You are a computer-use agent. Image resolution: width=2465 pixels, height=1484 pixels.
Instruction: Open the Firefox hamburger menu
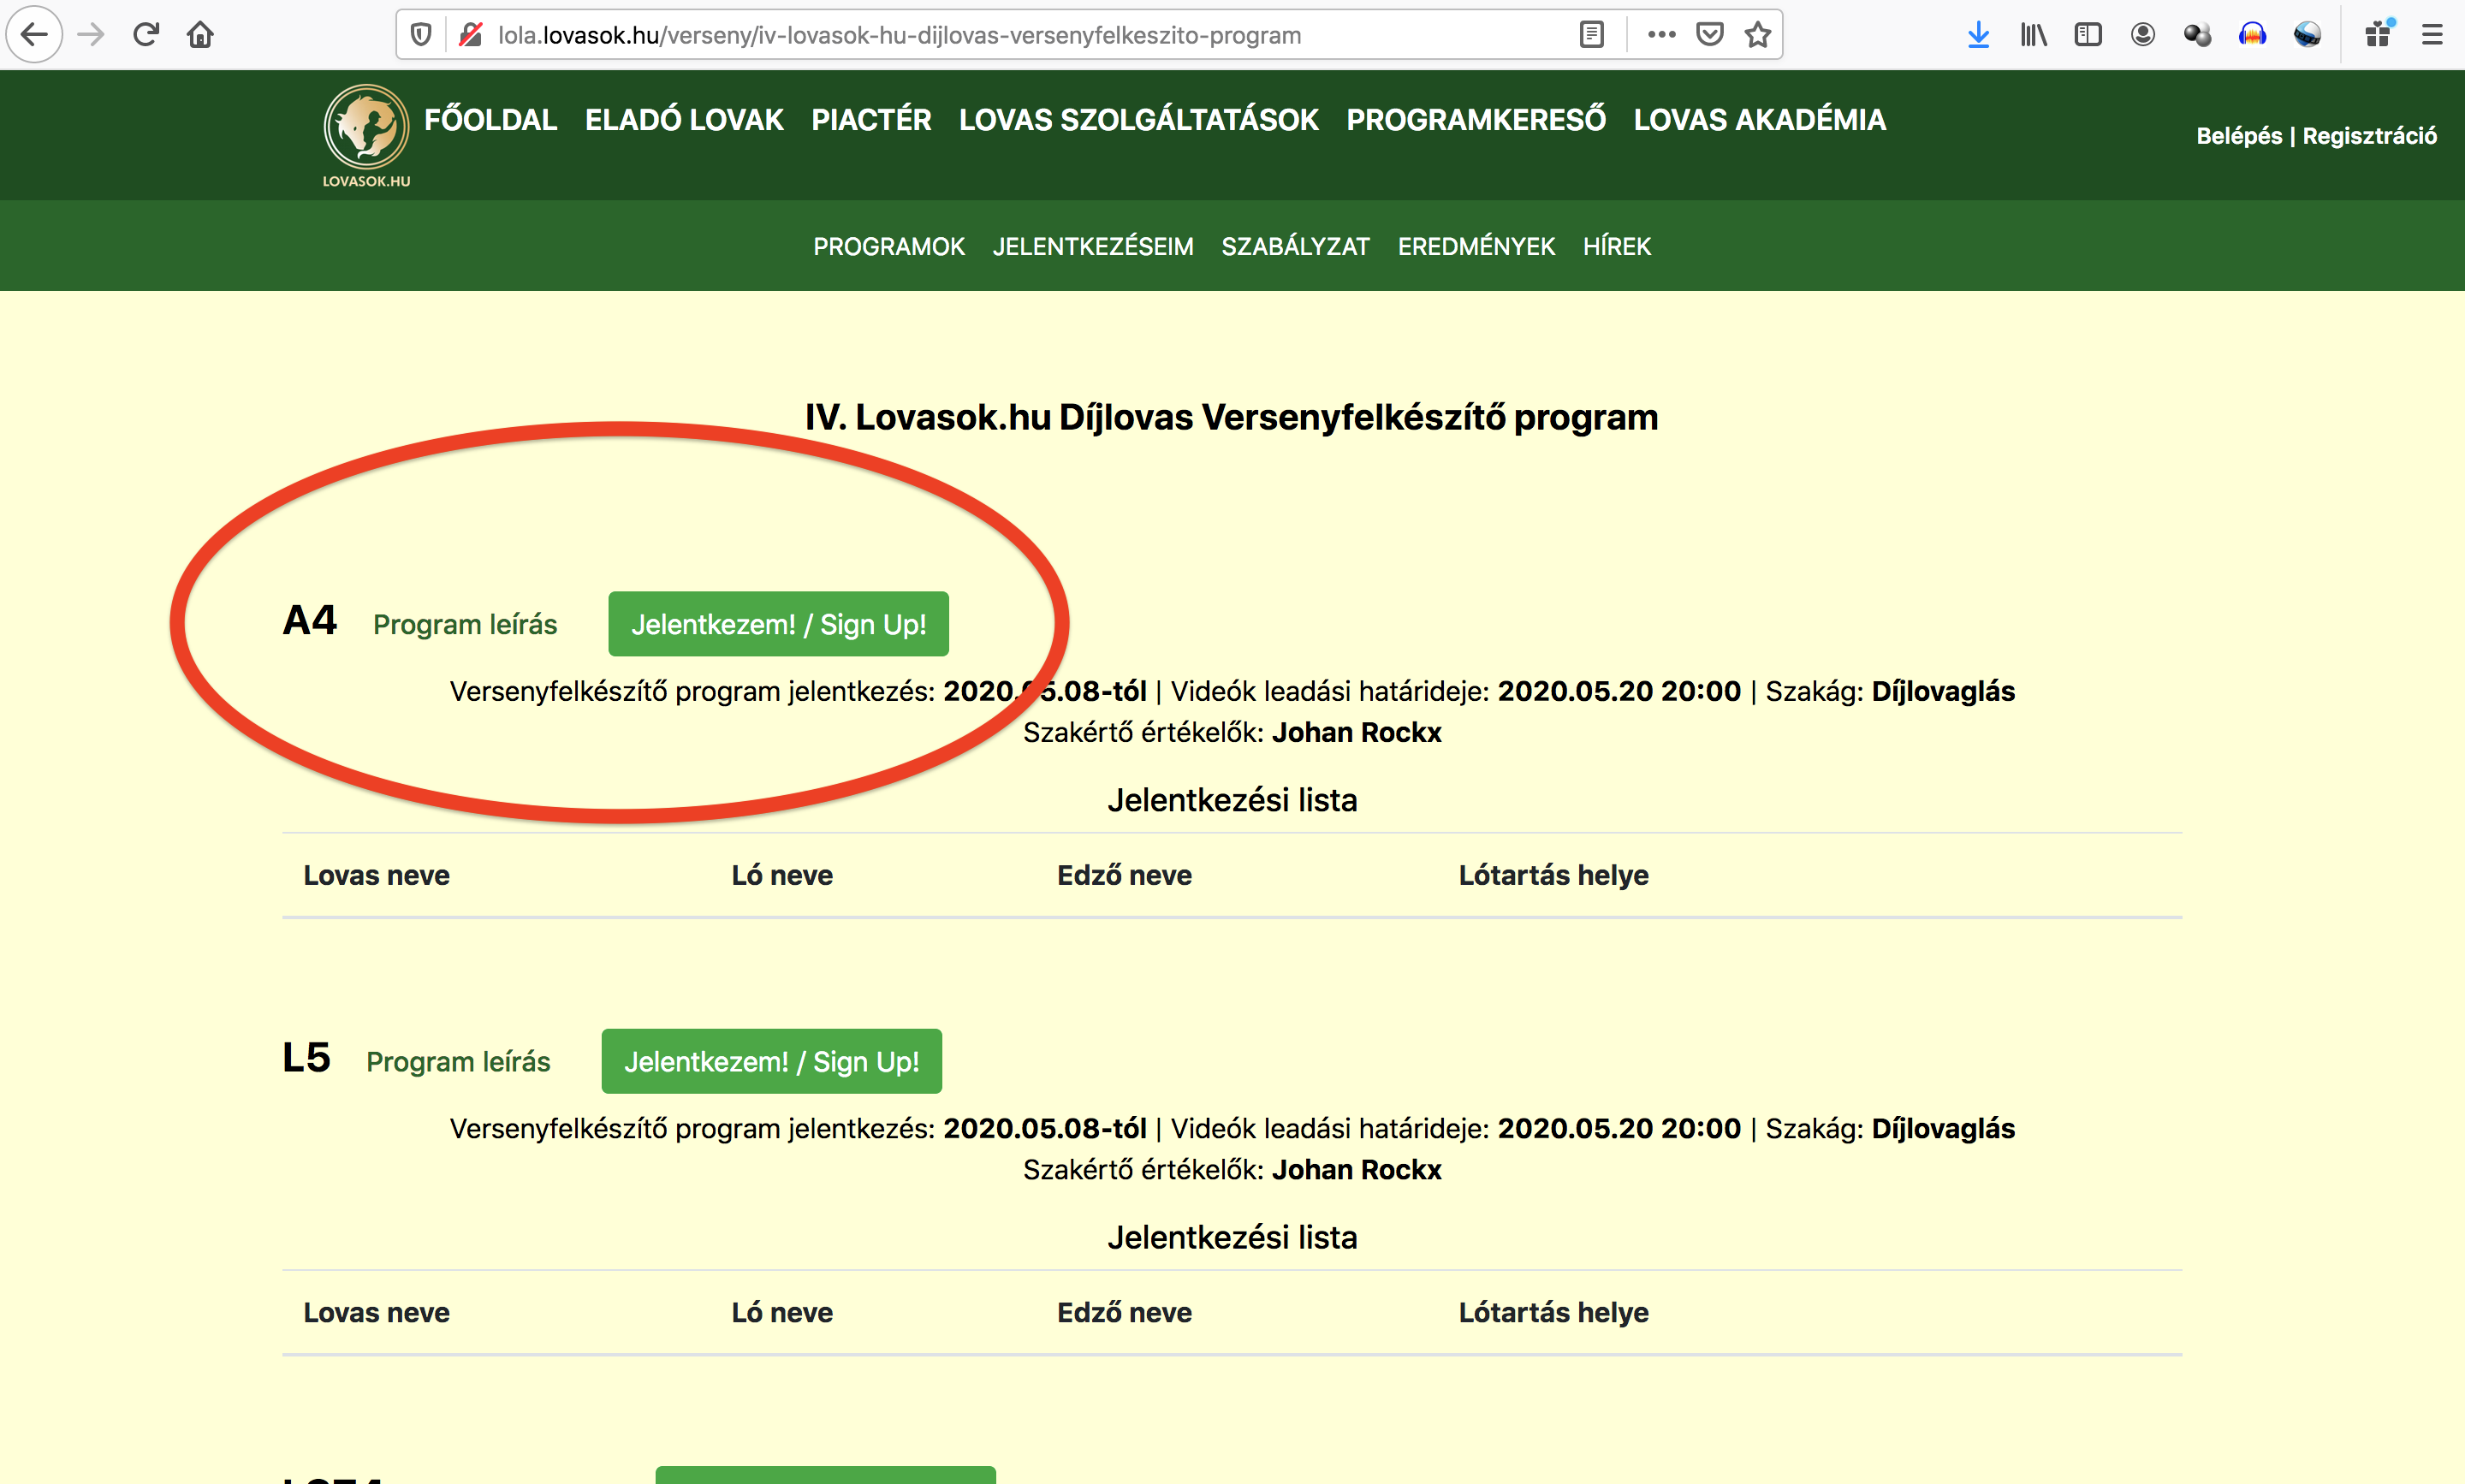tap(2432, 35)
